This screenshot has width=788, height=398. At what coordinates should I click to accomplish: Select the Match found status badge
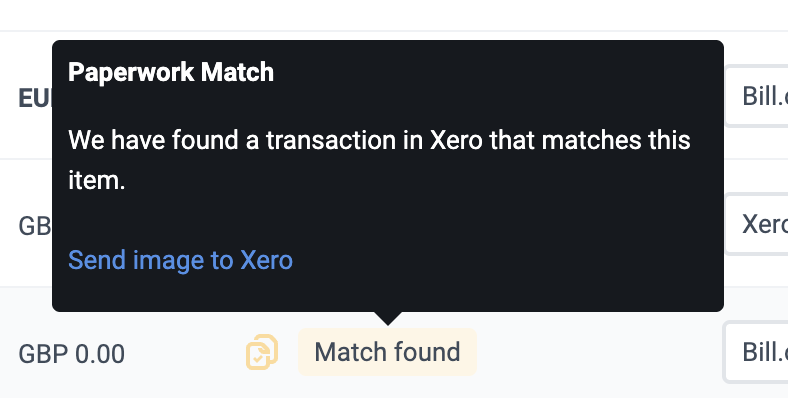click(x=387, y=352)
